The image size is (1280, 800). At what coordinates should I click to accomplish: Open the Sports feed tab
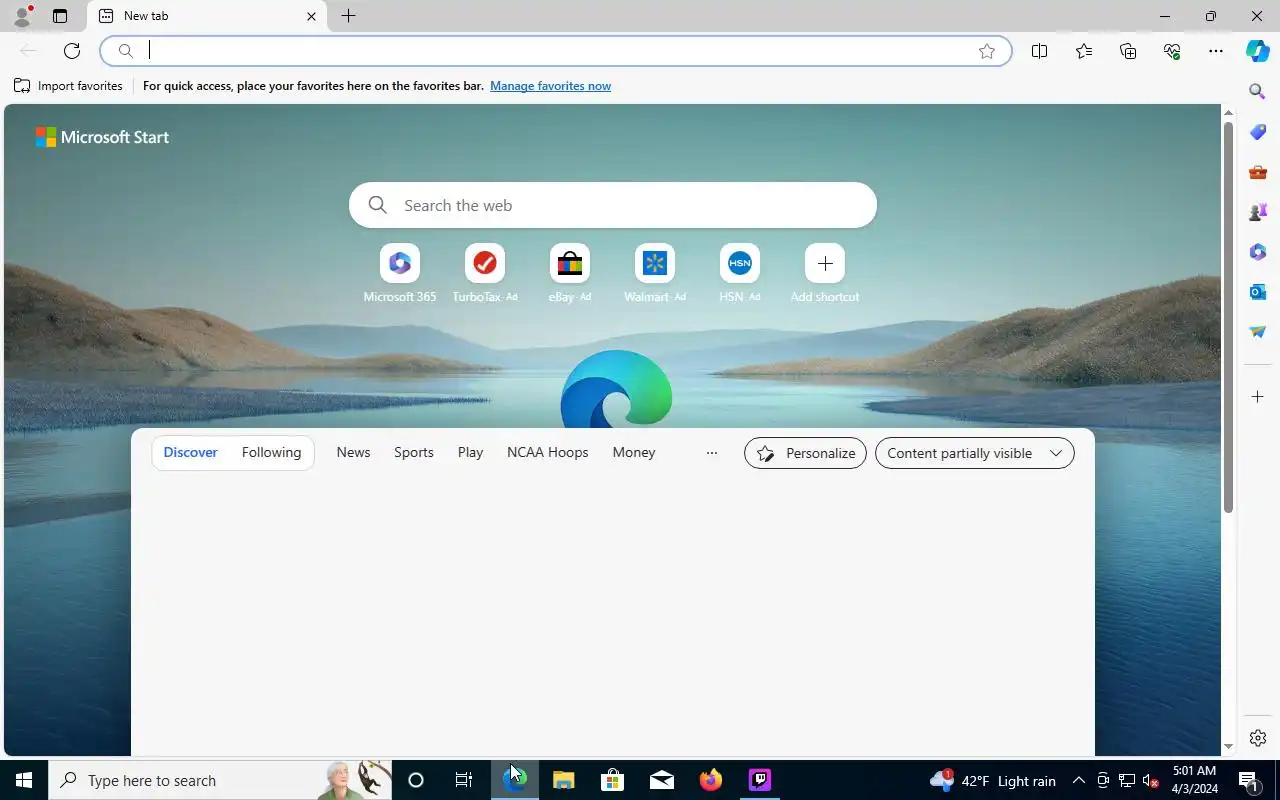(x=414, y=453)
